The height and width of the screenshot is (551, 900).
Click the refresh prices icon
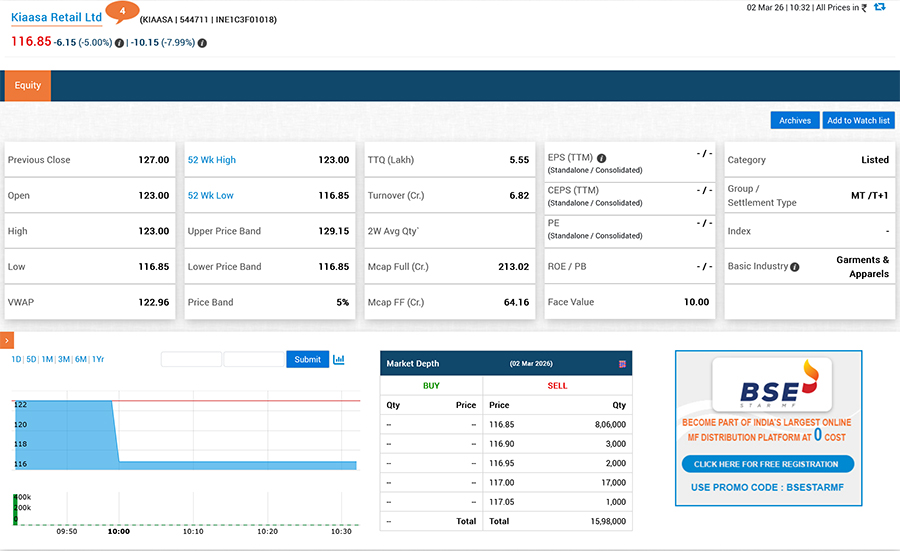(x=879, y=7)
